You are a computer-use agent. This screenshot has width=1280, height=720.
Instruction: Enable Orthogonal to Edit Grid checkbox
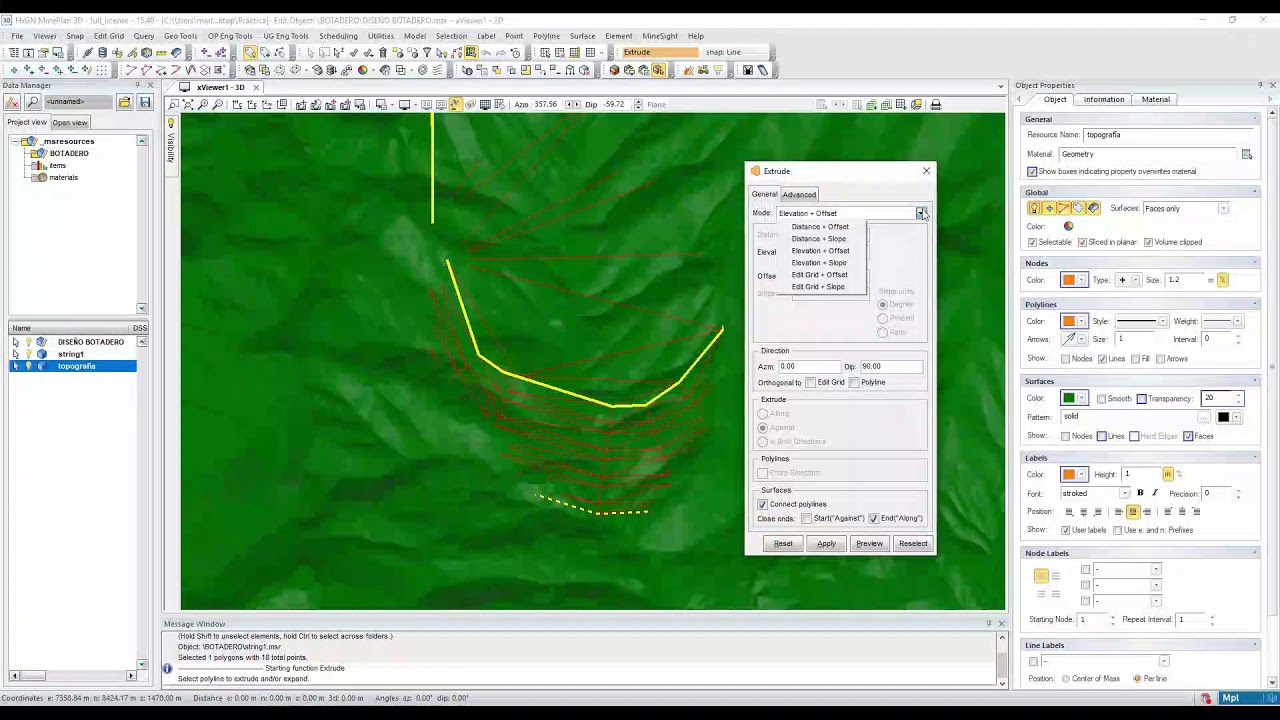811,382
